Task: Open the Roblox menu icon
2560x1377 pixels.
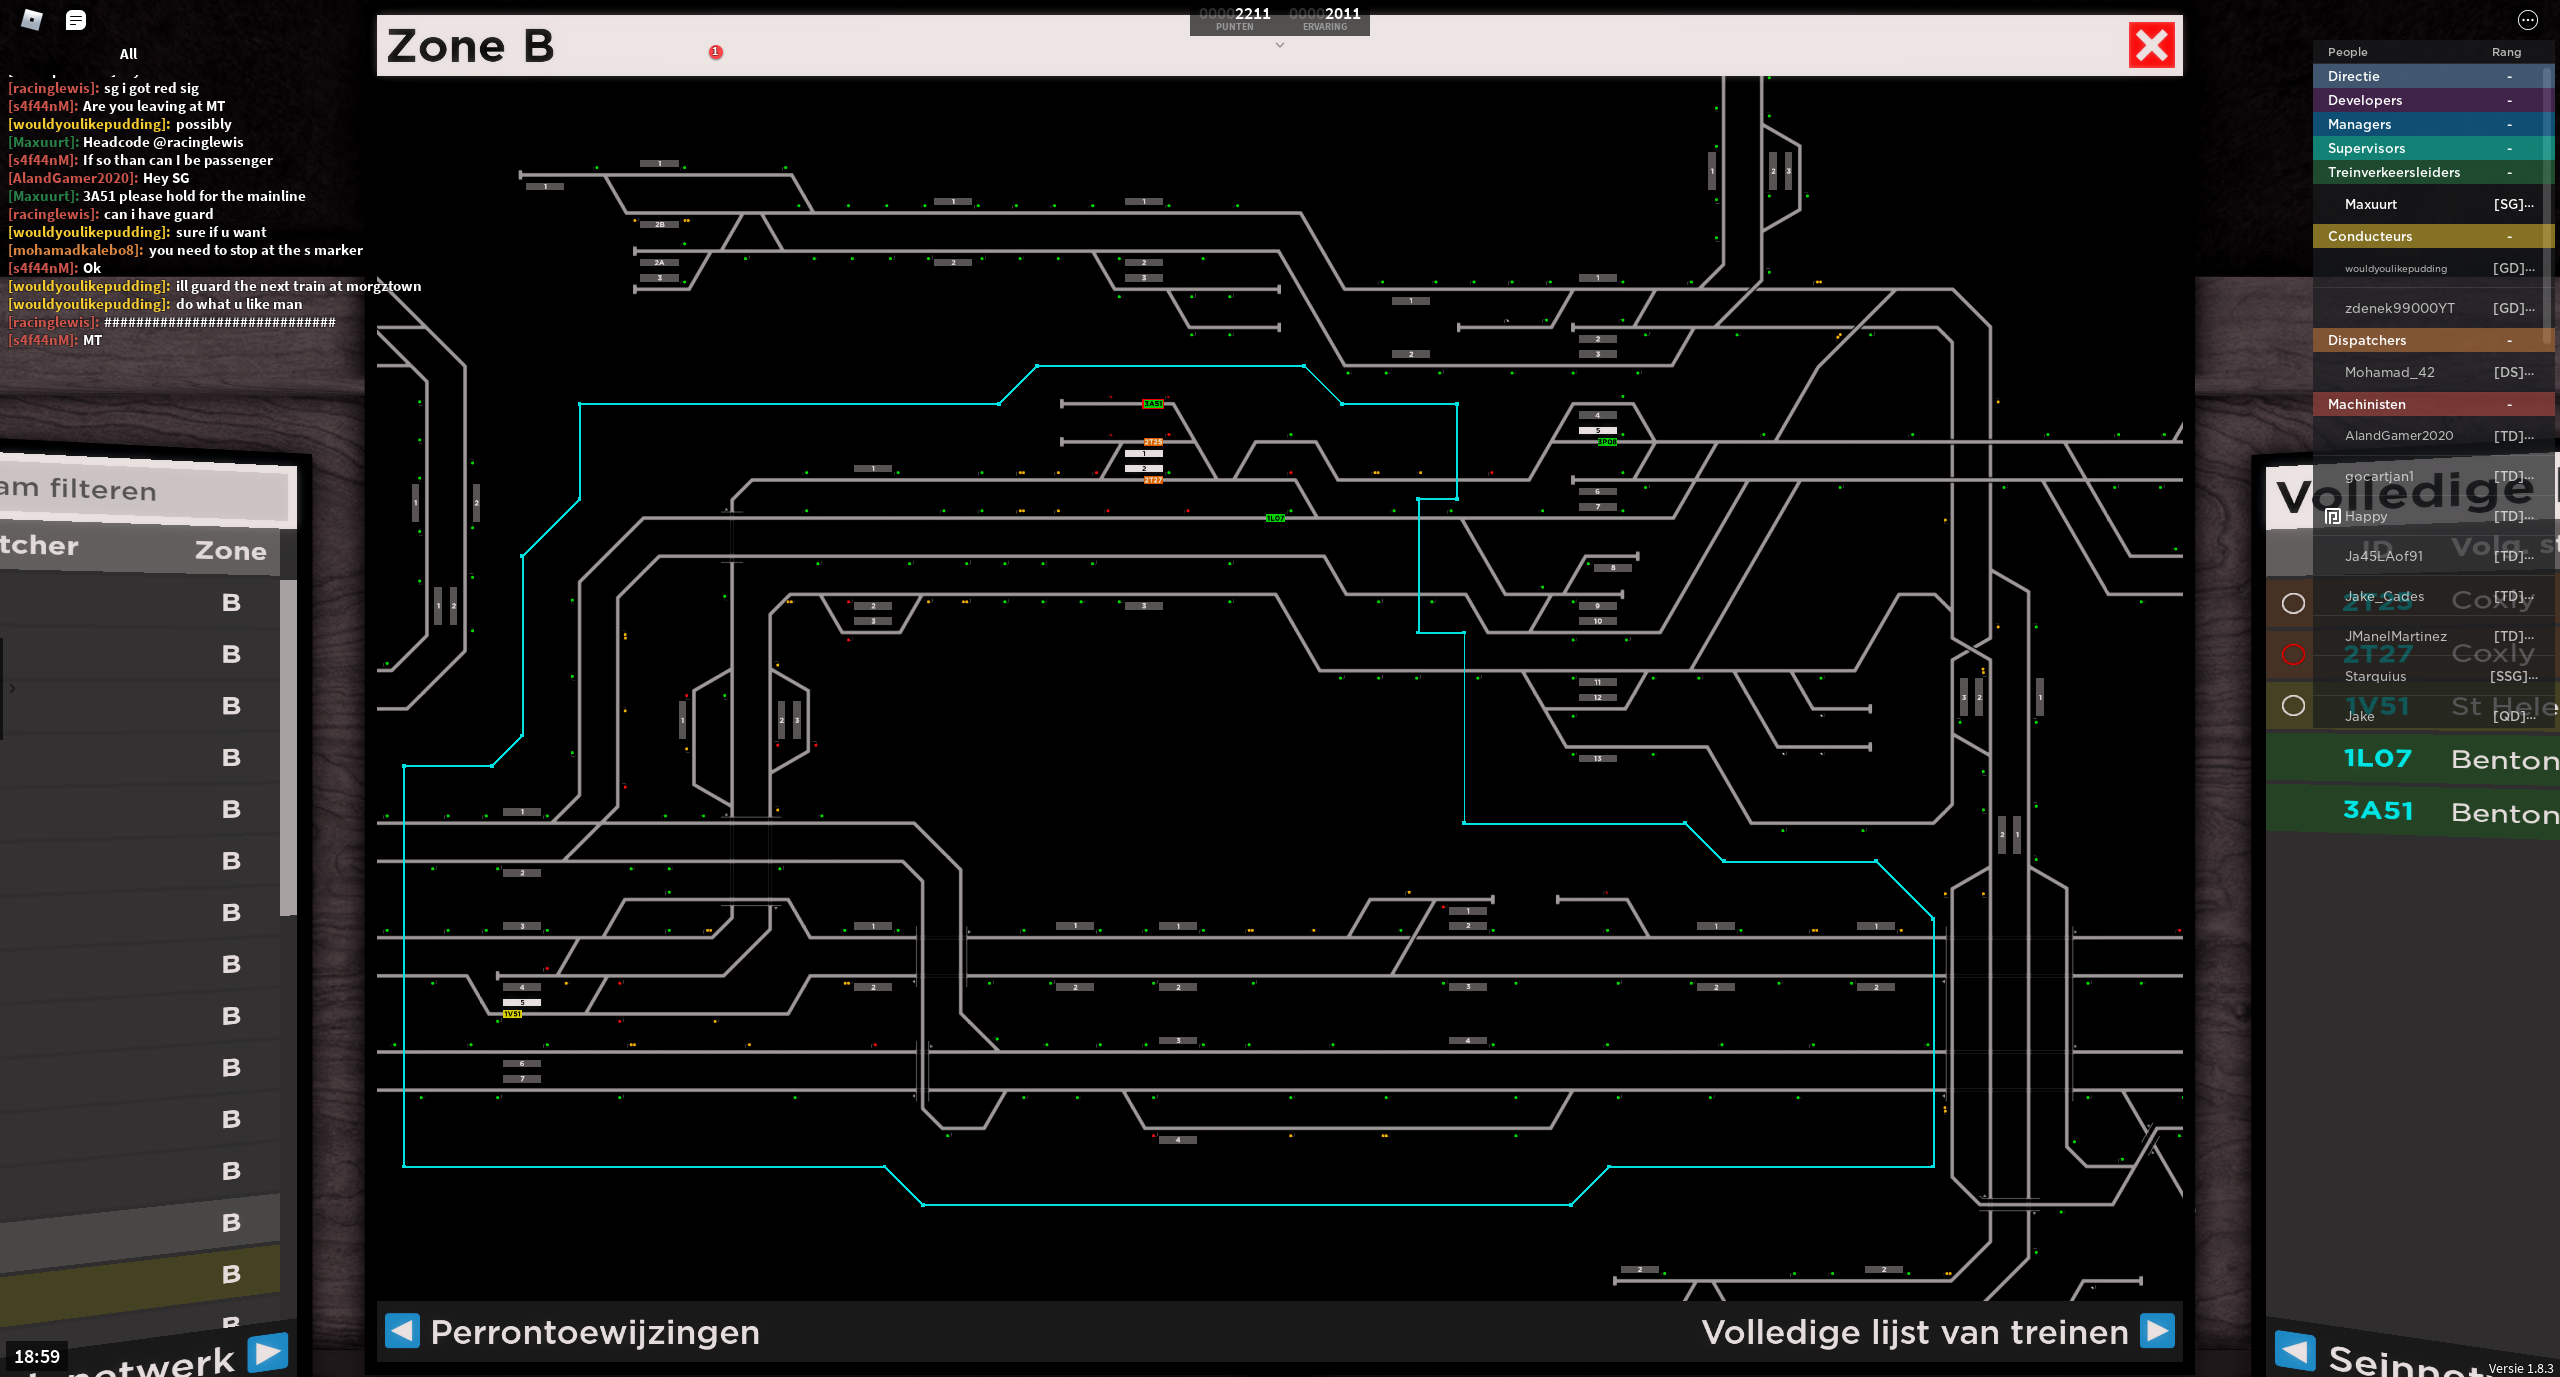Action: [31, 20]
